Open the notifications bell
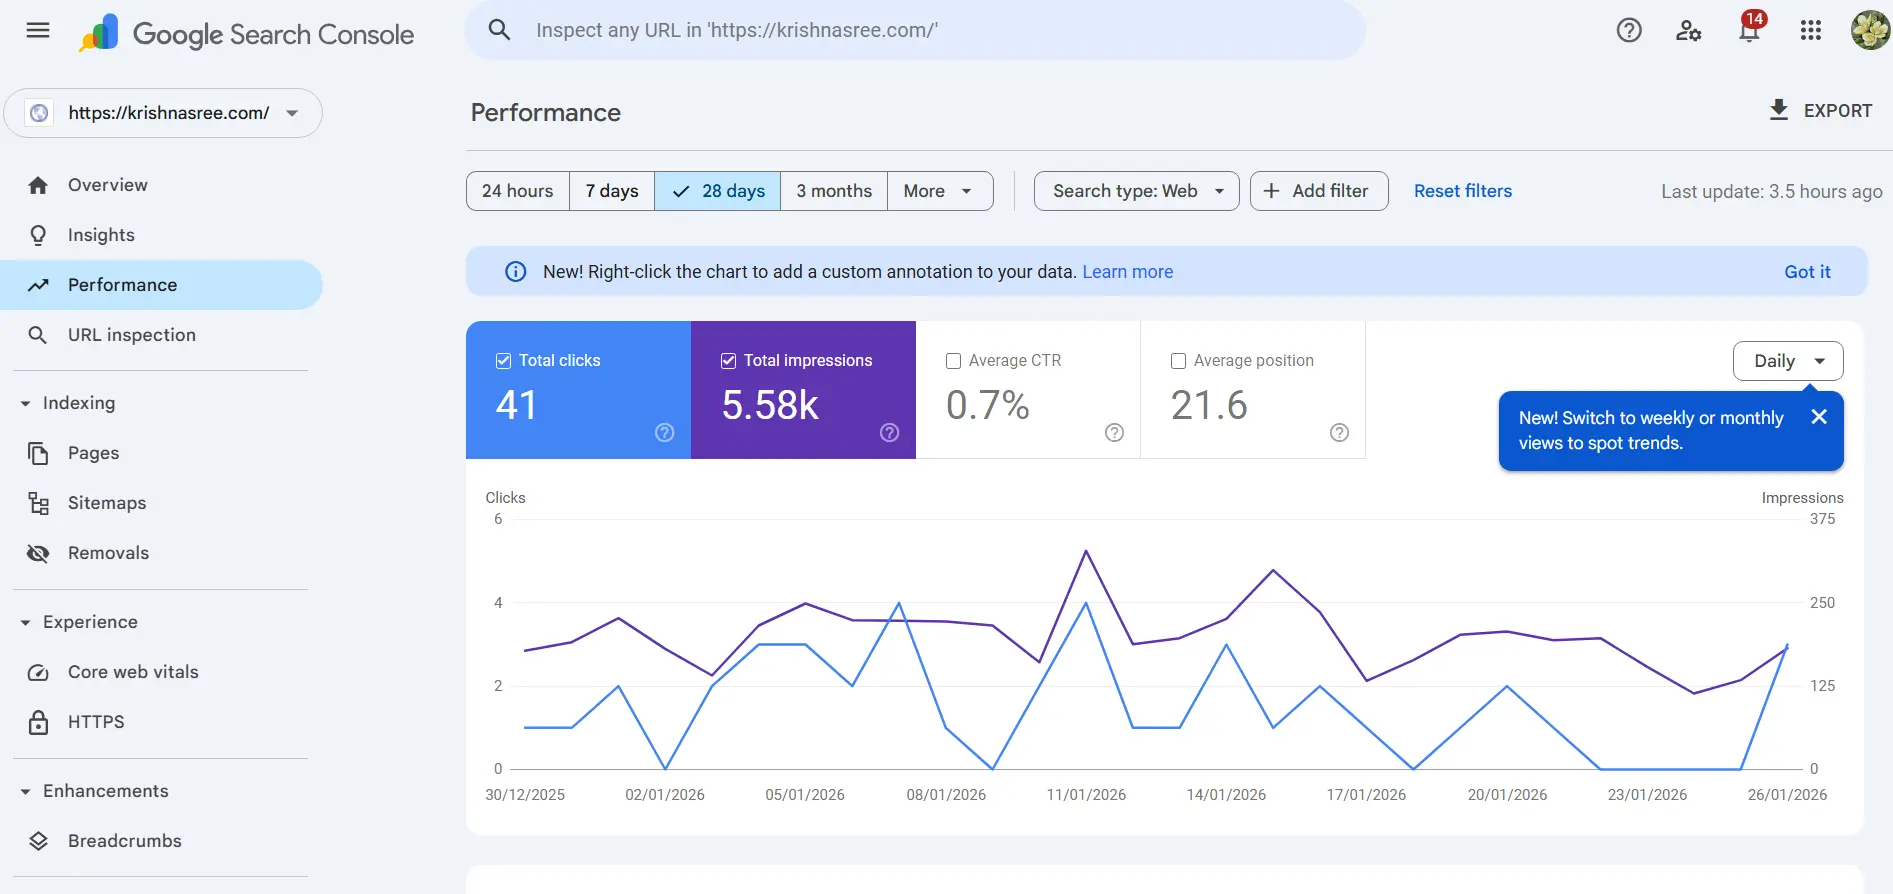Image resolution: width=1893 pixels, height=894 pixels. [x=1749, y=31]
